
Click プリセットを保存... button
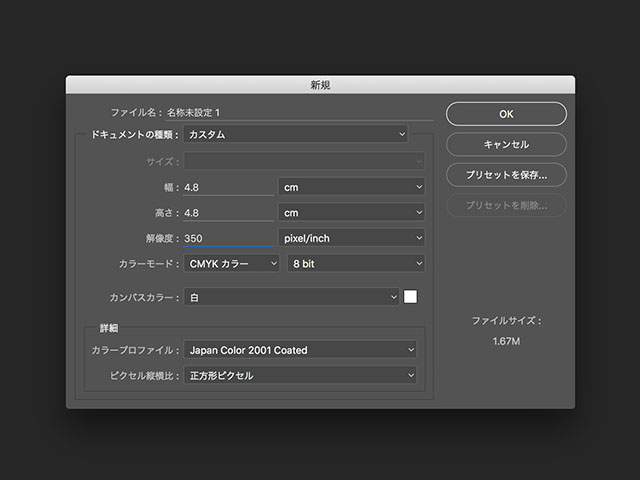(x=506, y=175)
